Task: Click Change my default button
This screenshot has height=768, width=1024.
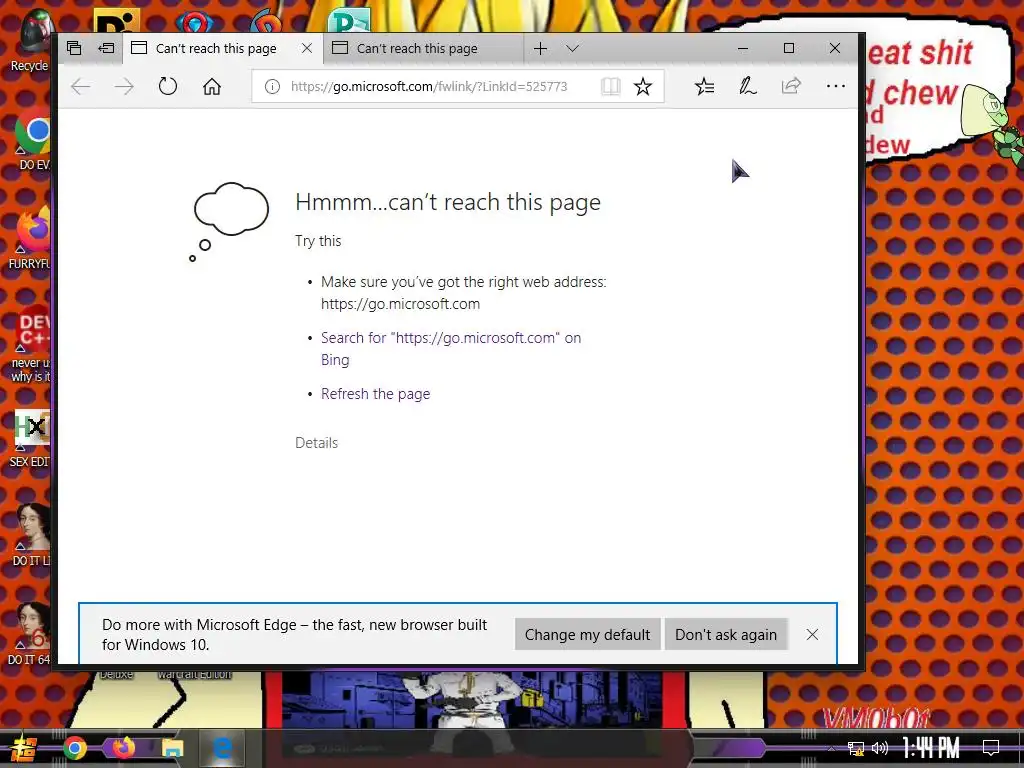Action: click(x=587, y=635)
